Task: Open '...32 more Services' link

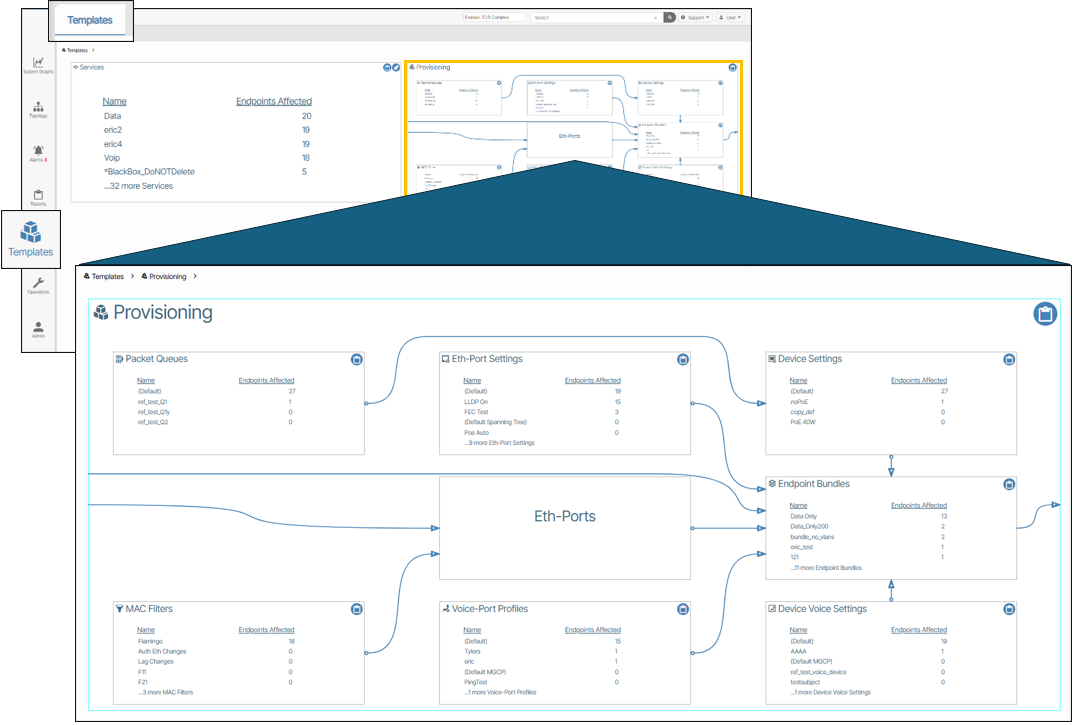Action: (x=138, y=186)
